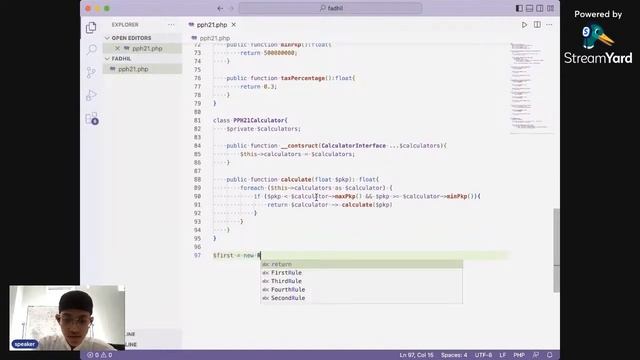Open Explorer panel More Actions ellipsis
The width and height of the screenshot is (640, 360).
[x=171, y=25]
